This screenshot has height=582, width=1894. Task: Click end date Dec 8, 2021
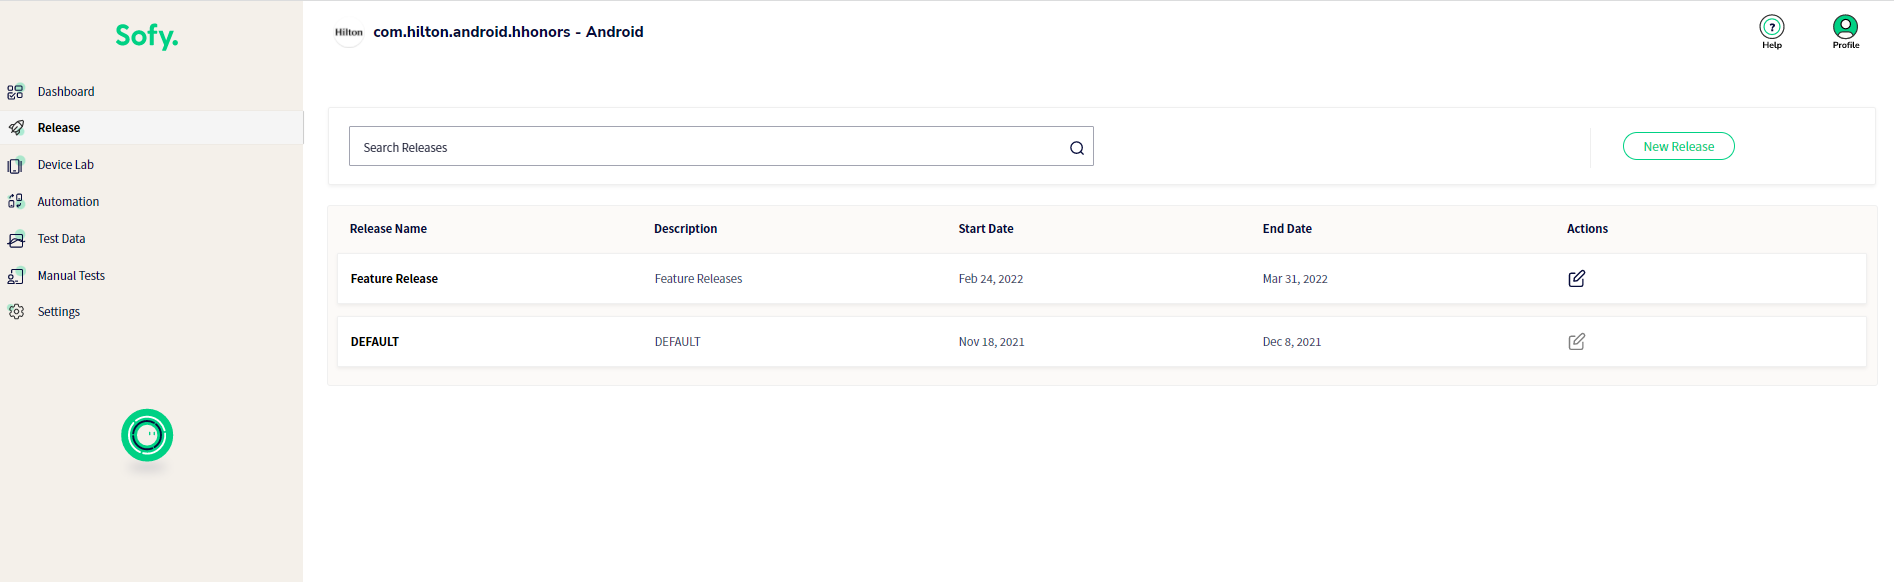point(1292,342)
